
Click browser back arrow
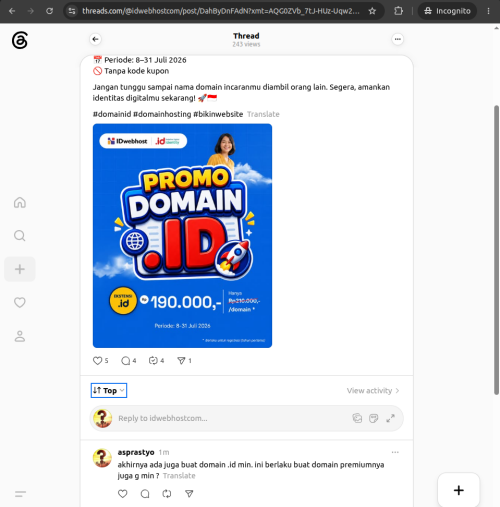click(12, 11)
